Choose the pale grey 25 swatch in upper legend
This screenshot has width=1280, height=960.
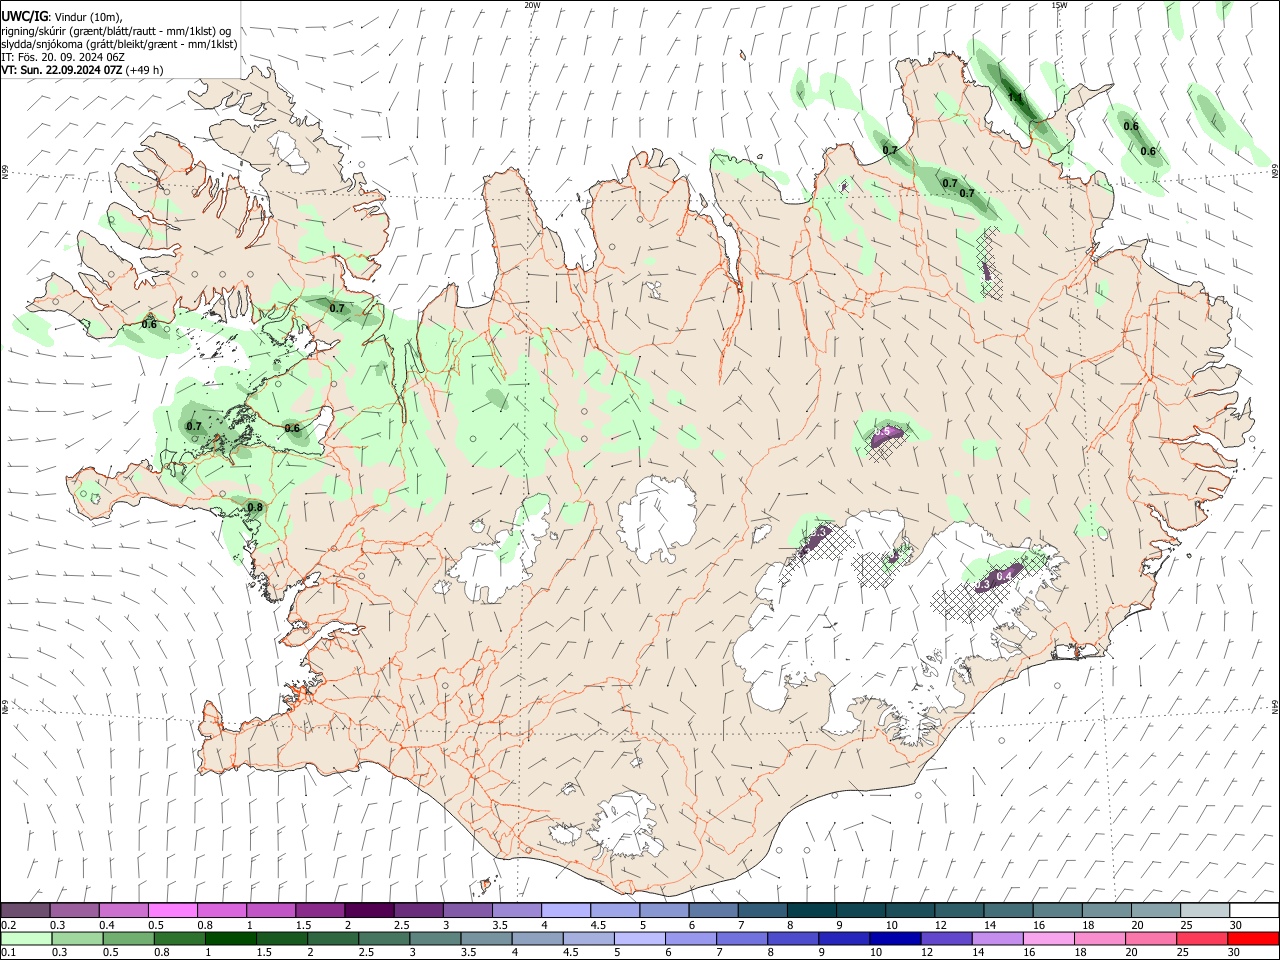[1203, 911]
